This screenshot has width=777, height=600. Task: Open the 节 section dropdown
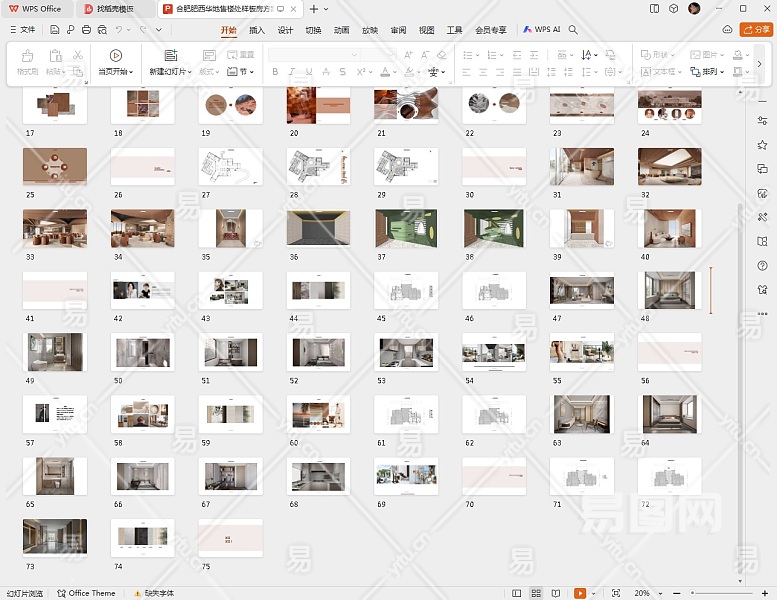241,72
